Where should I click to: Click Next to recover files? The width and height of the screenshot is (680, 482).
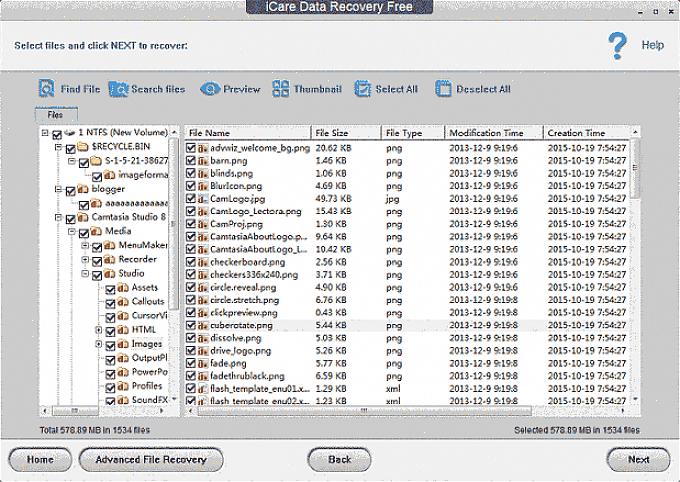coord(638,459)
